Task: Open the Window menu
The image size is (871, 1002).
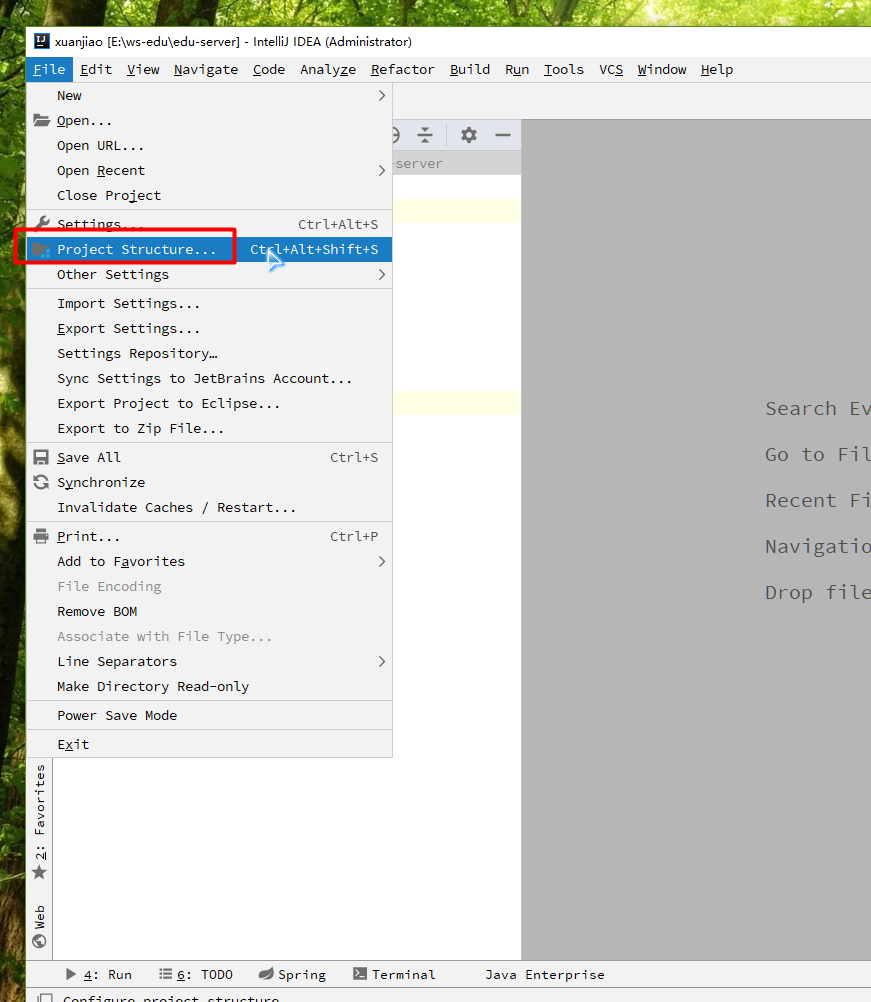Action: click(661, 70)
